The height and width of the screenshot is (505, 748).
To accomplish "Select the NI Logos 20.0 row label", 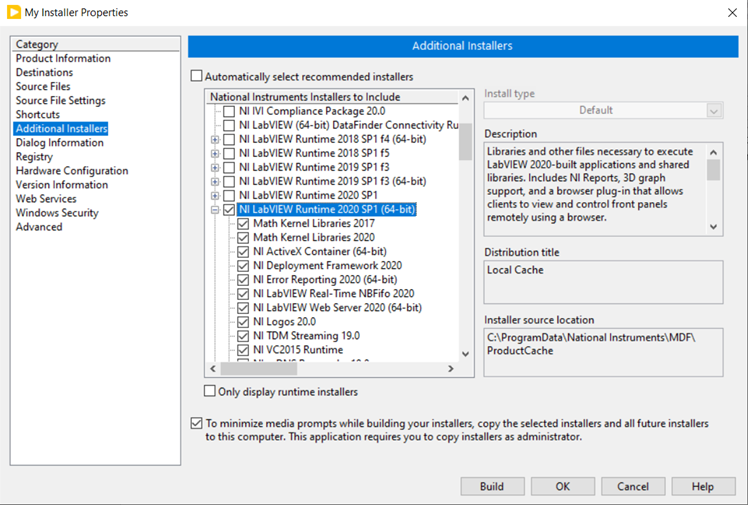I will click(284, 322).
